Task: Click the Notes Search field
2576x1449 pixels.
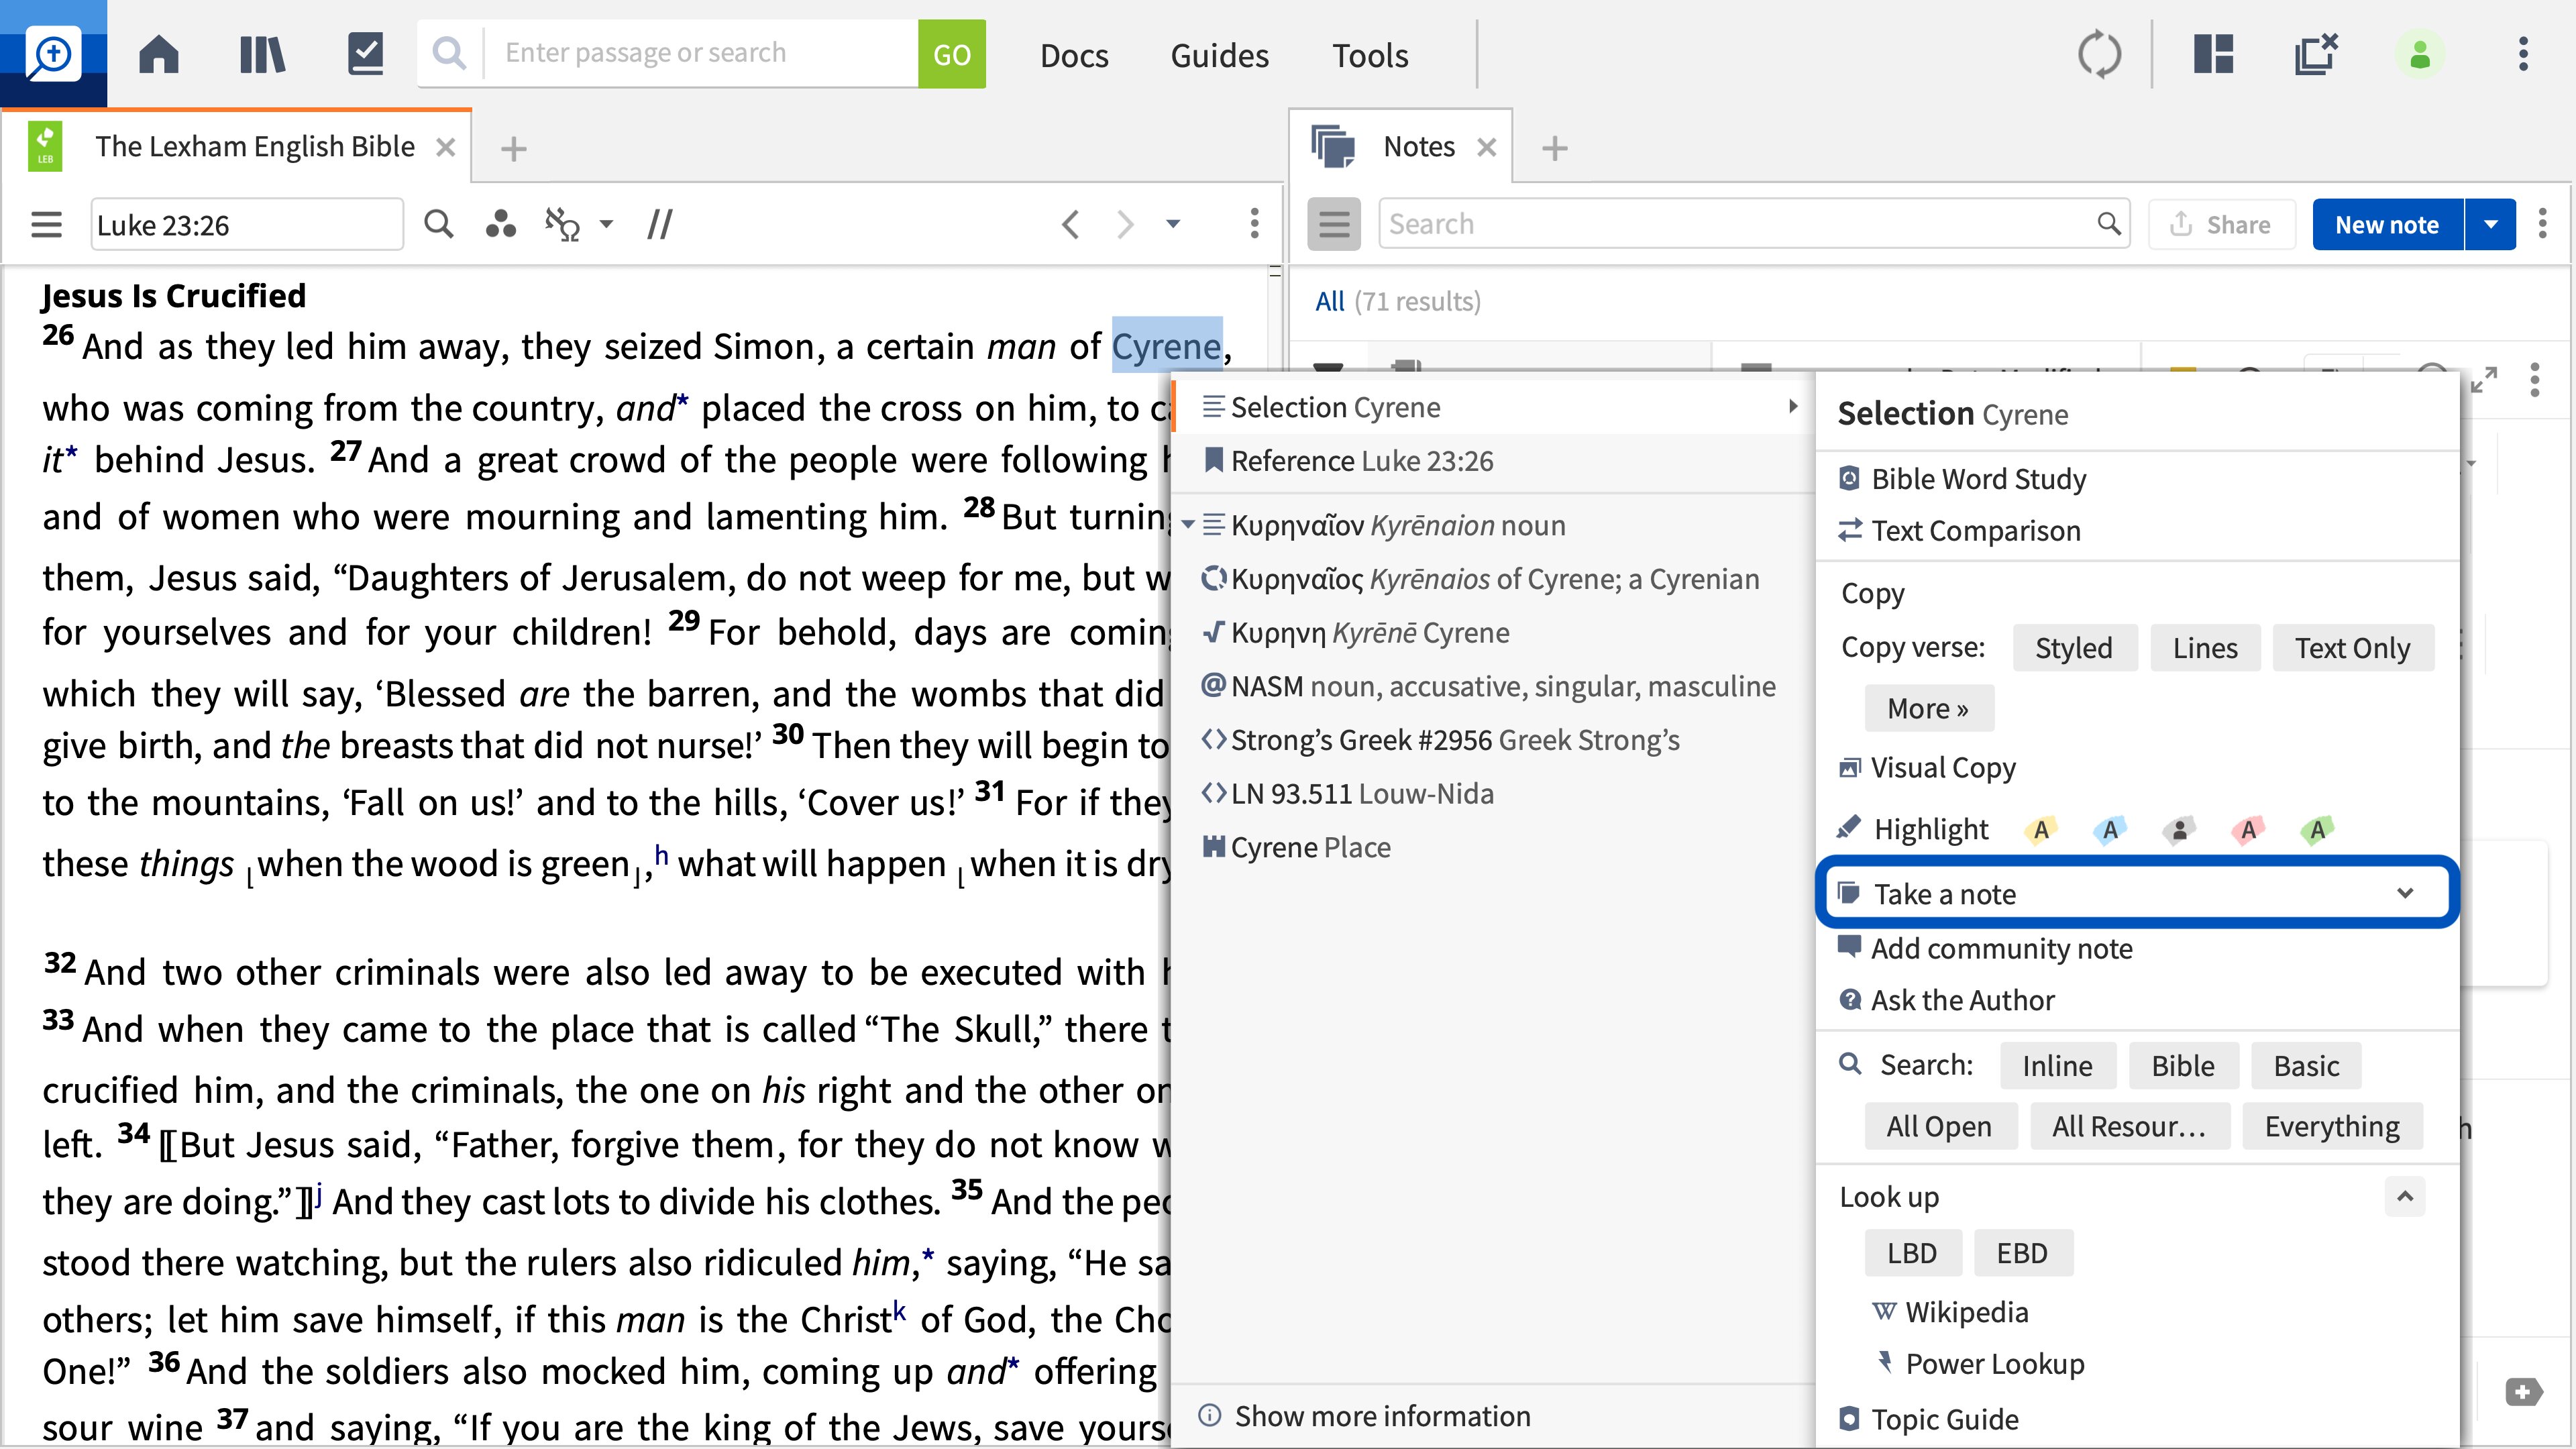Action: [x=1753, y=224]
